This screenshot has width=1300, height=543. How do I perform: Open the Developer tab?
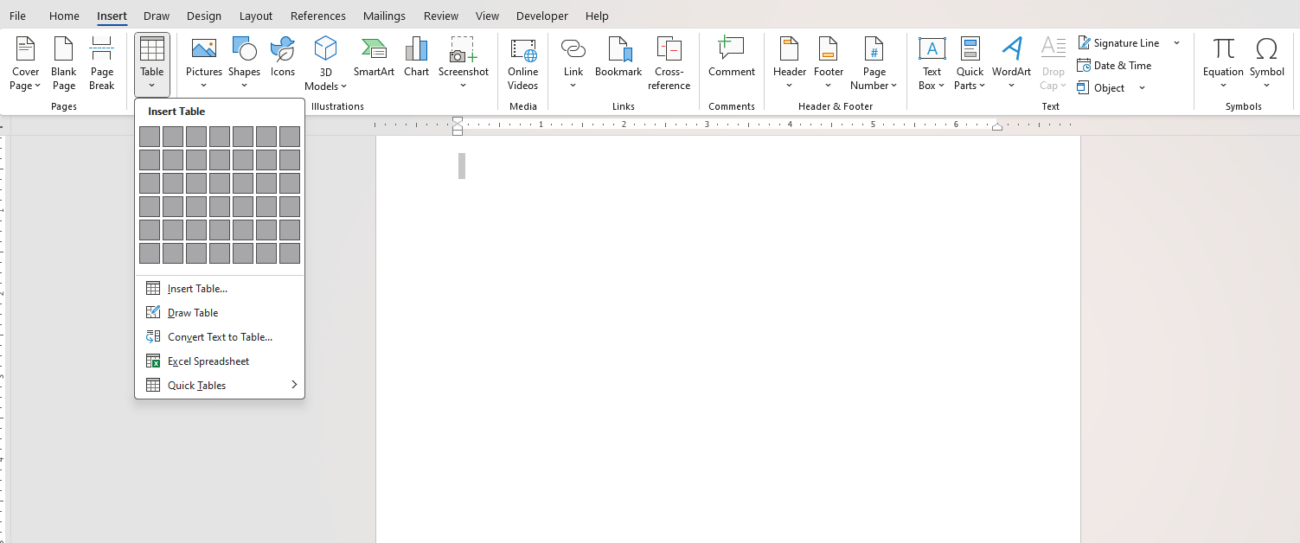pos(542,16)
